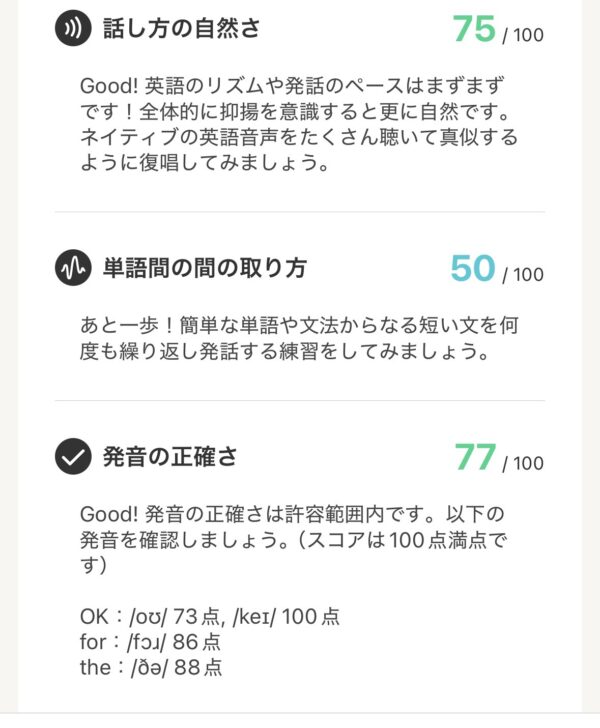Tap the '/ 100' label next to 75
Viewport: 600px width, 728px height.
coord(523,36)
